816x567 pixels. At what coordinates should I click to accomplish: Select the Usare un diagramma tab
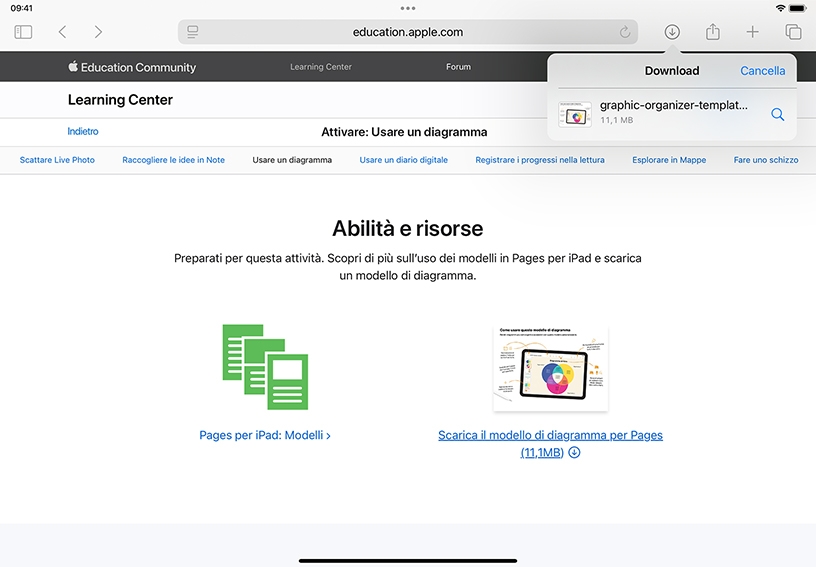[292, 160]
